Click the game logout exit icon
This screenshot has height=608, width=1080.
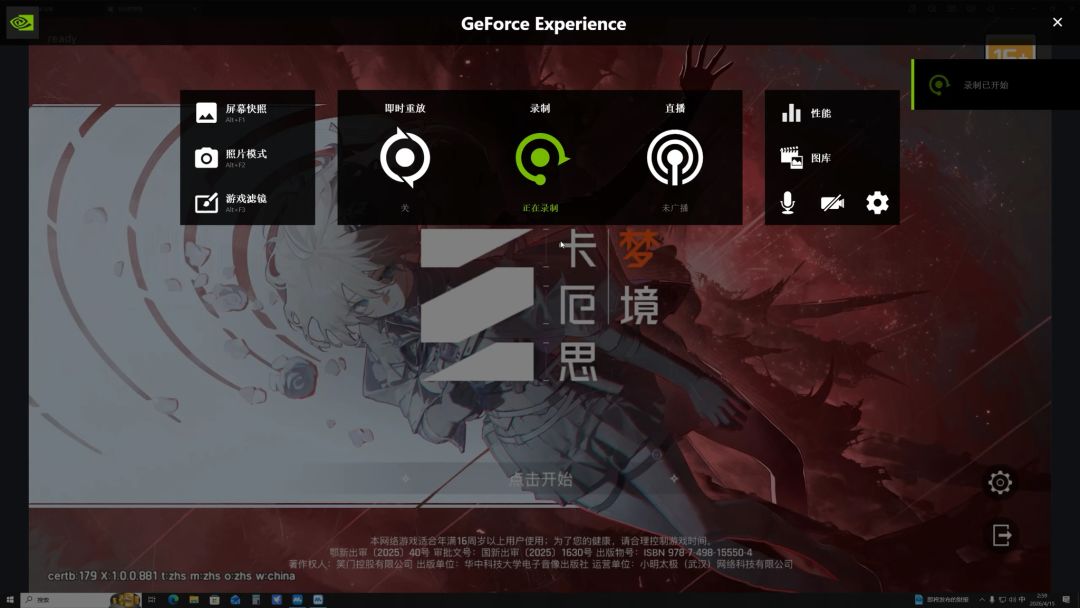tap(1001, 534)
